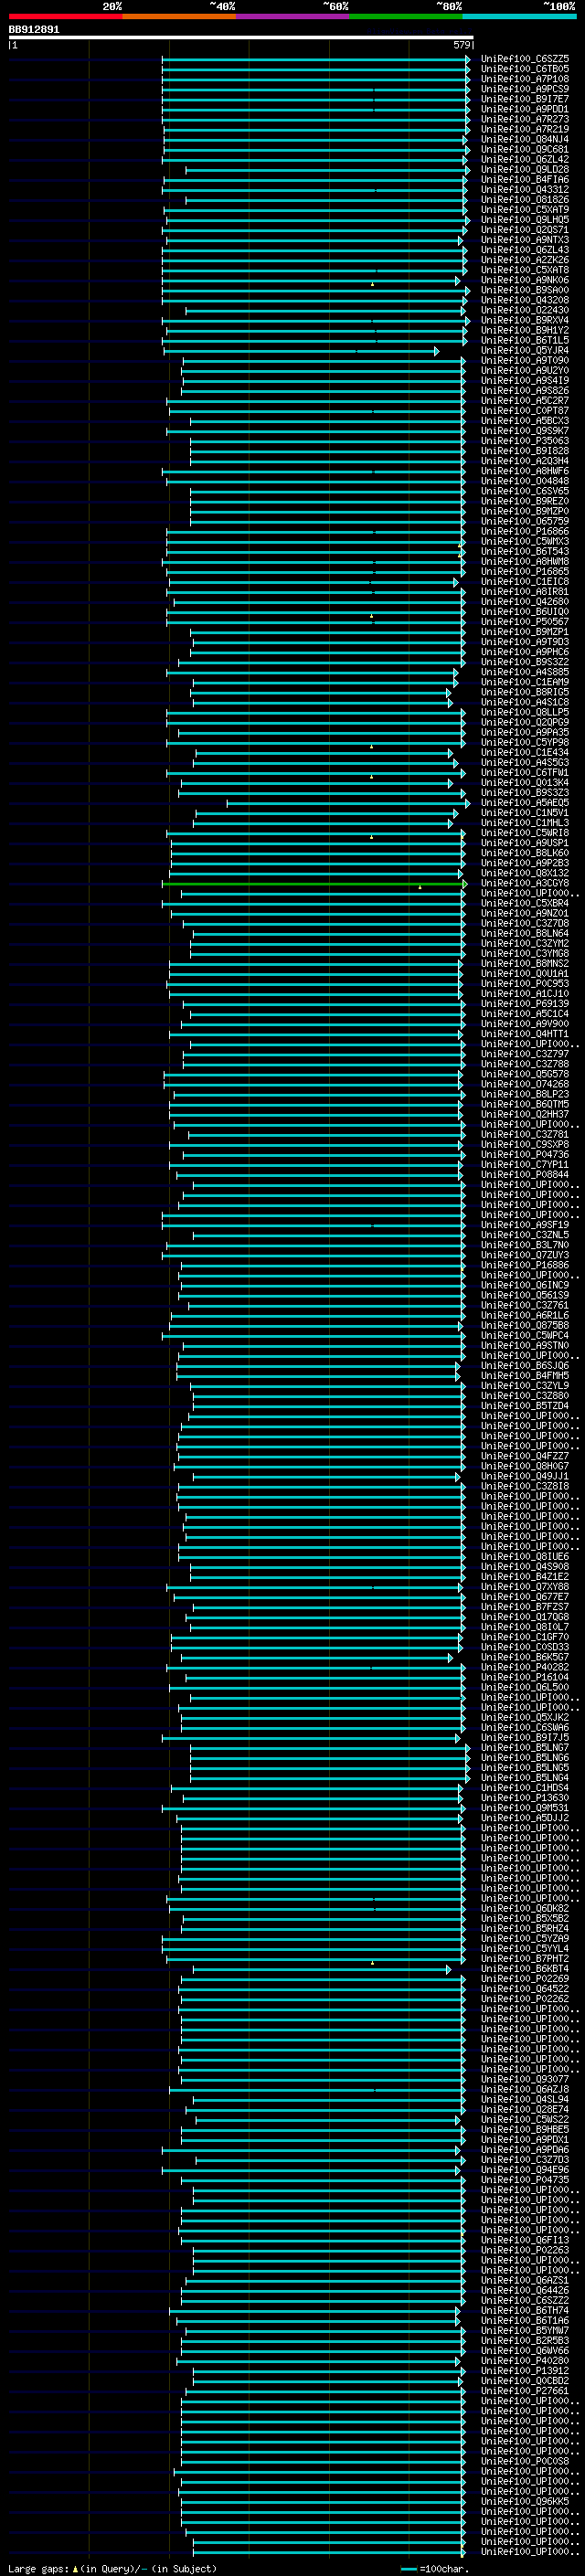Screen dimensions: 585x2576
Task: Click alignment bar of UniRef100_A5AEQ5
Action: pos(348,803)
